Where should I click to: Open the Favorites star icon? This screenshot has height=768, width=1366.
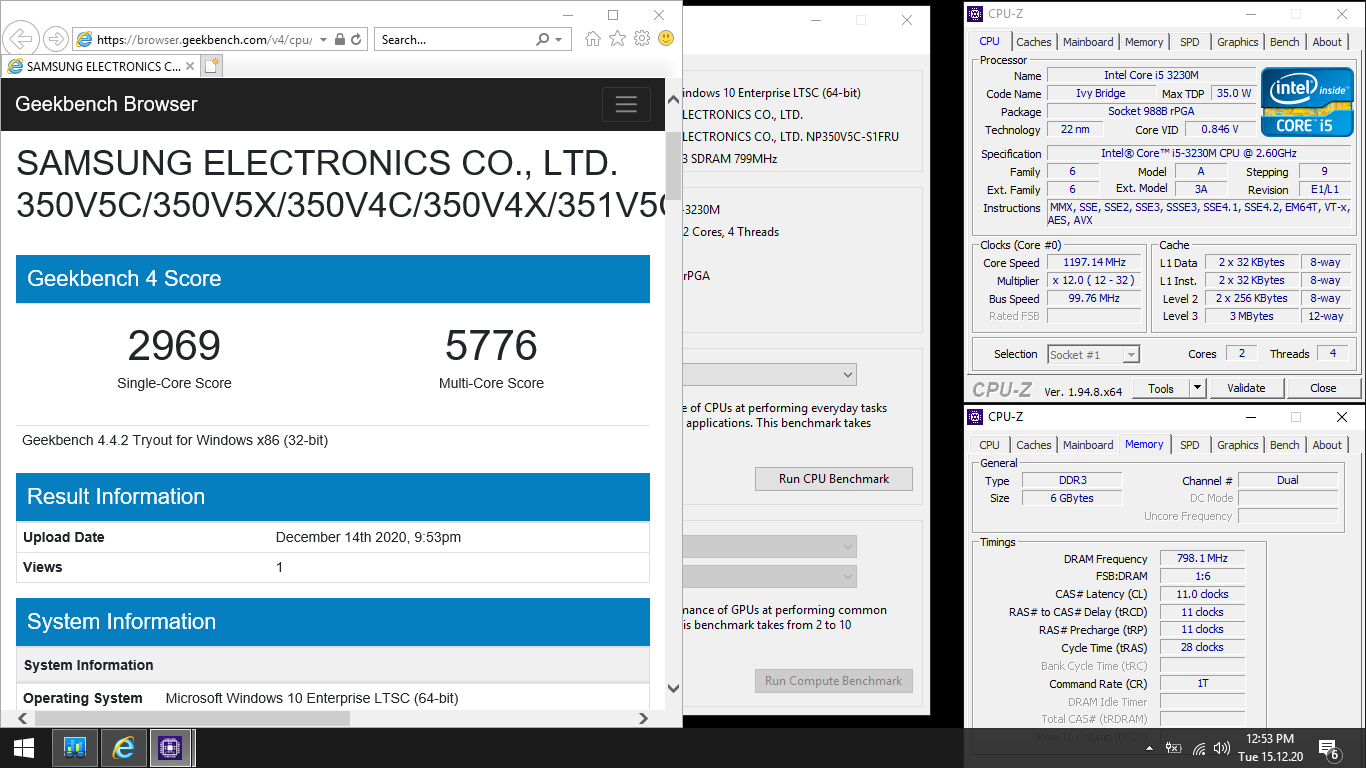pyautogui.click(x=617, y=38)
